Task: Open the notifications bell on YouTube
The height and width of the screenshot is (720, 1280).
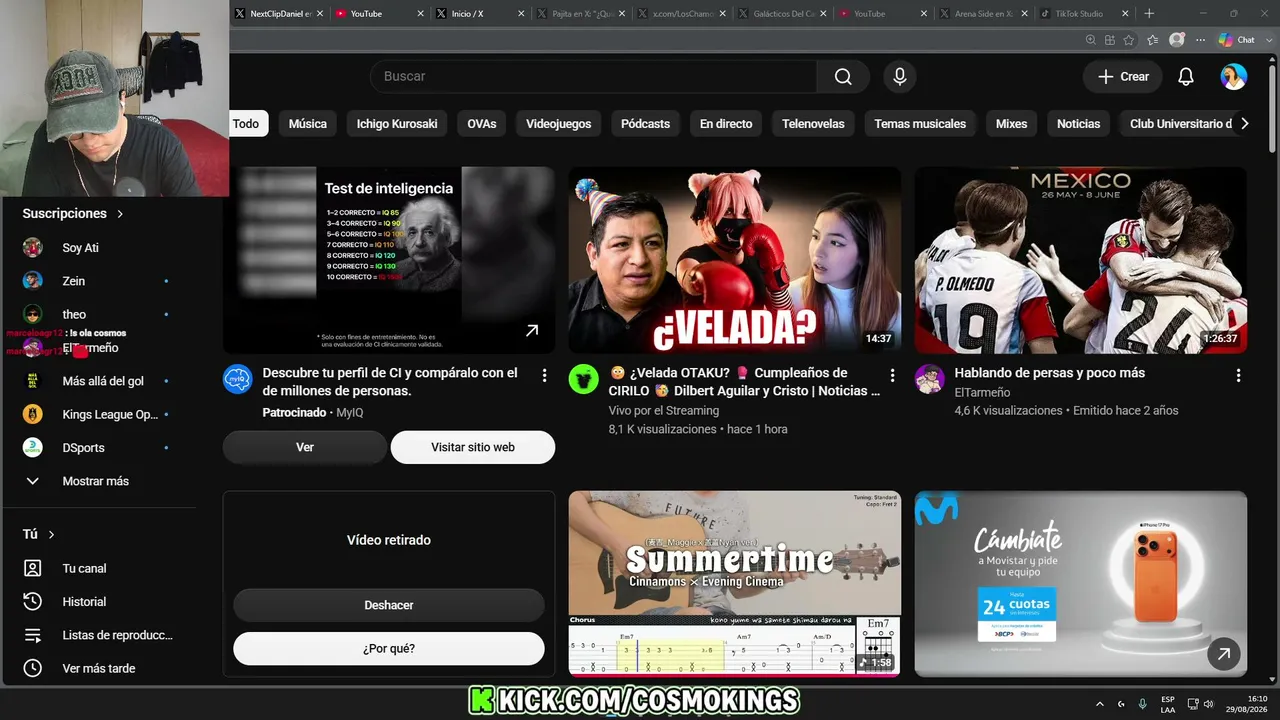Action: tap(1186, 77)
